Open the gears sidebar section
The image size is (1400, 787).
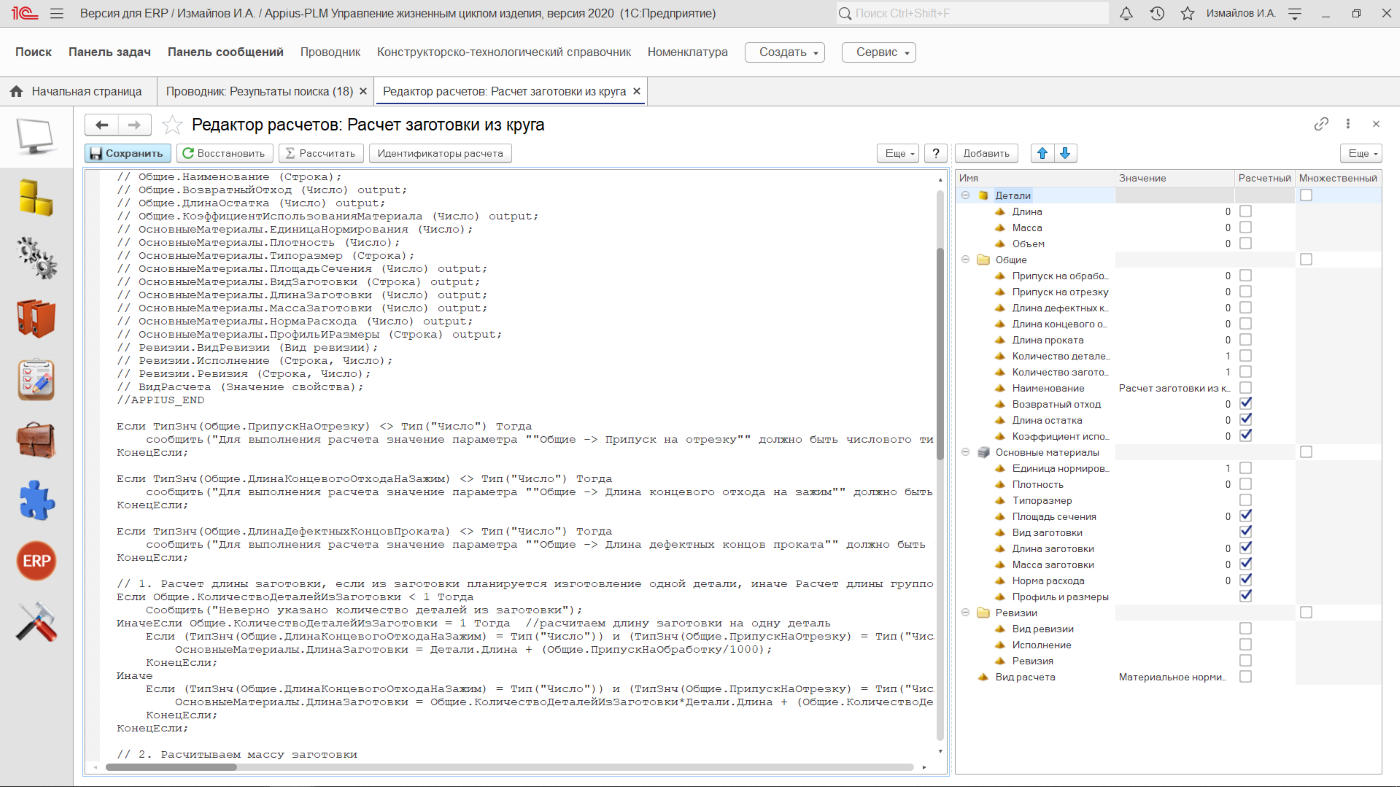(37, 257)
